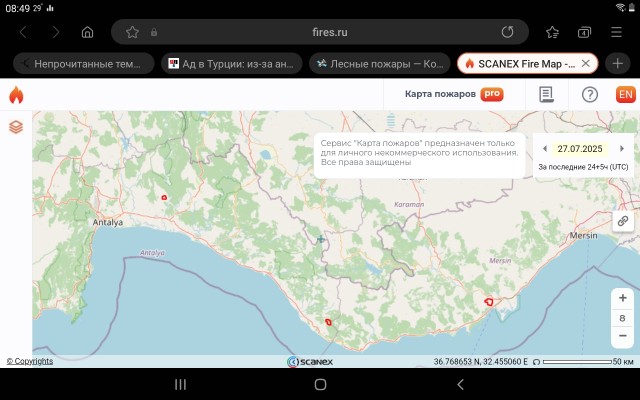The height and width of the screenshot is (400, 640).
Task: Open browser hamburger menu
Action: pyautogui.click(x=616, y=32)
